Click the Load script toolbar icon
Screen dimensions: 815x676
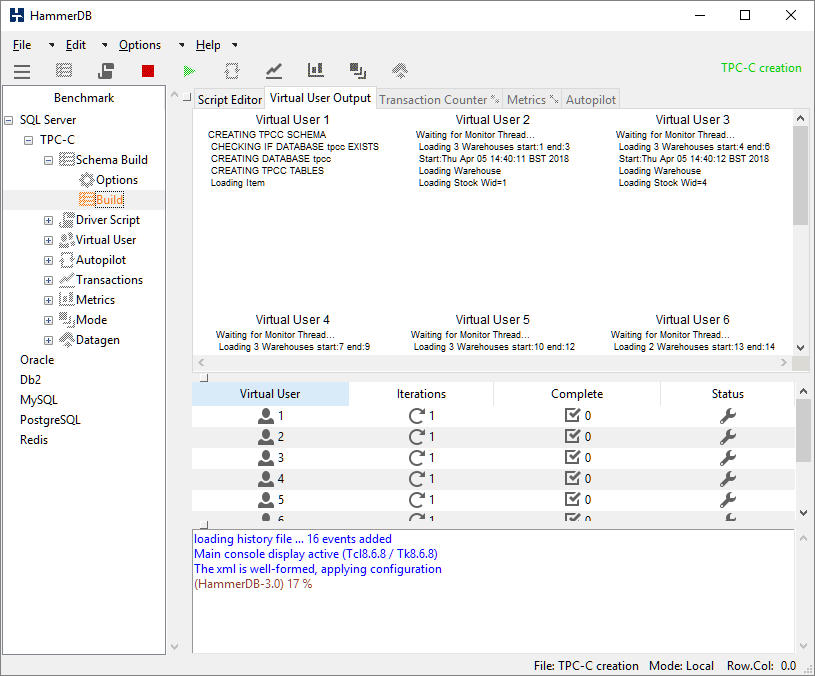[x=106, y=71]
